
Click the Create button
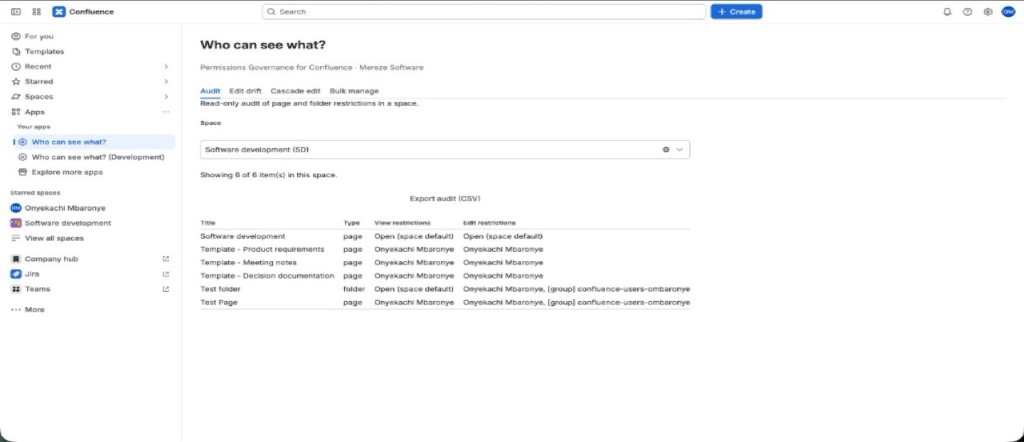click(x=737, y=12)
